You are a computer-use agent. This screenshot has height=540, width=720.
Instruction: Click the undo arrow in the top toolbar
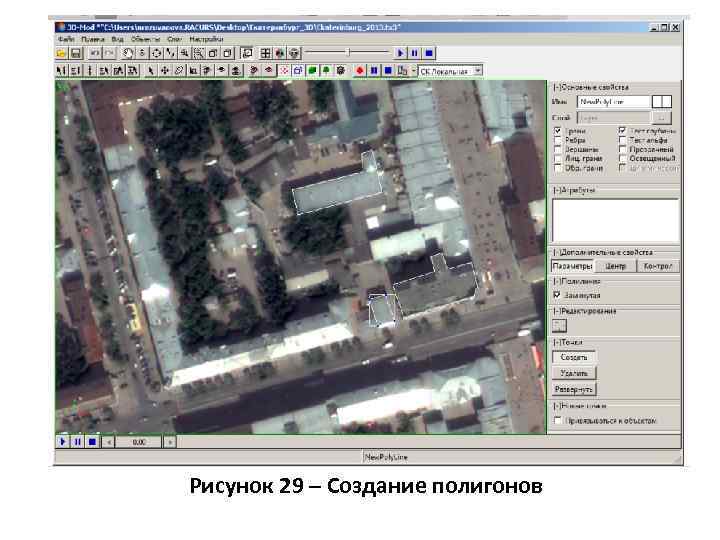click(x=95, y=53)
